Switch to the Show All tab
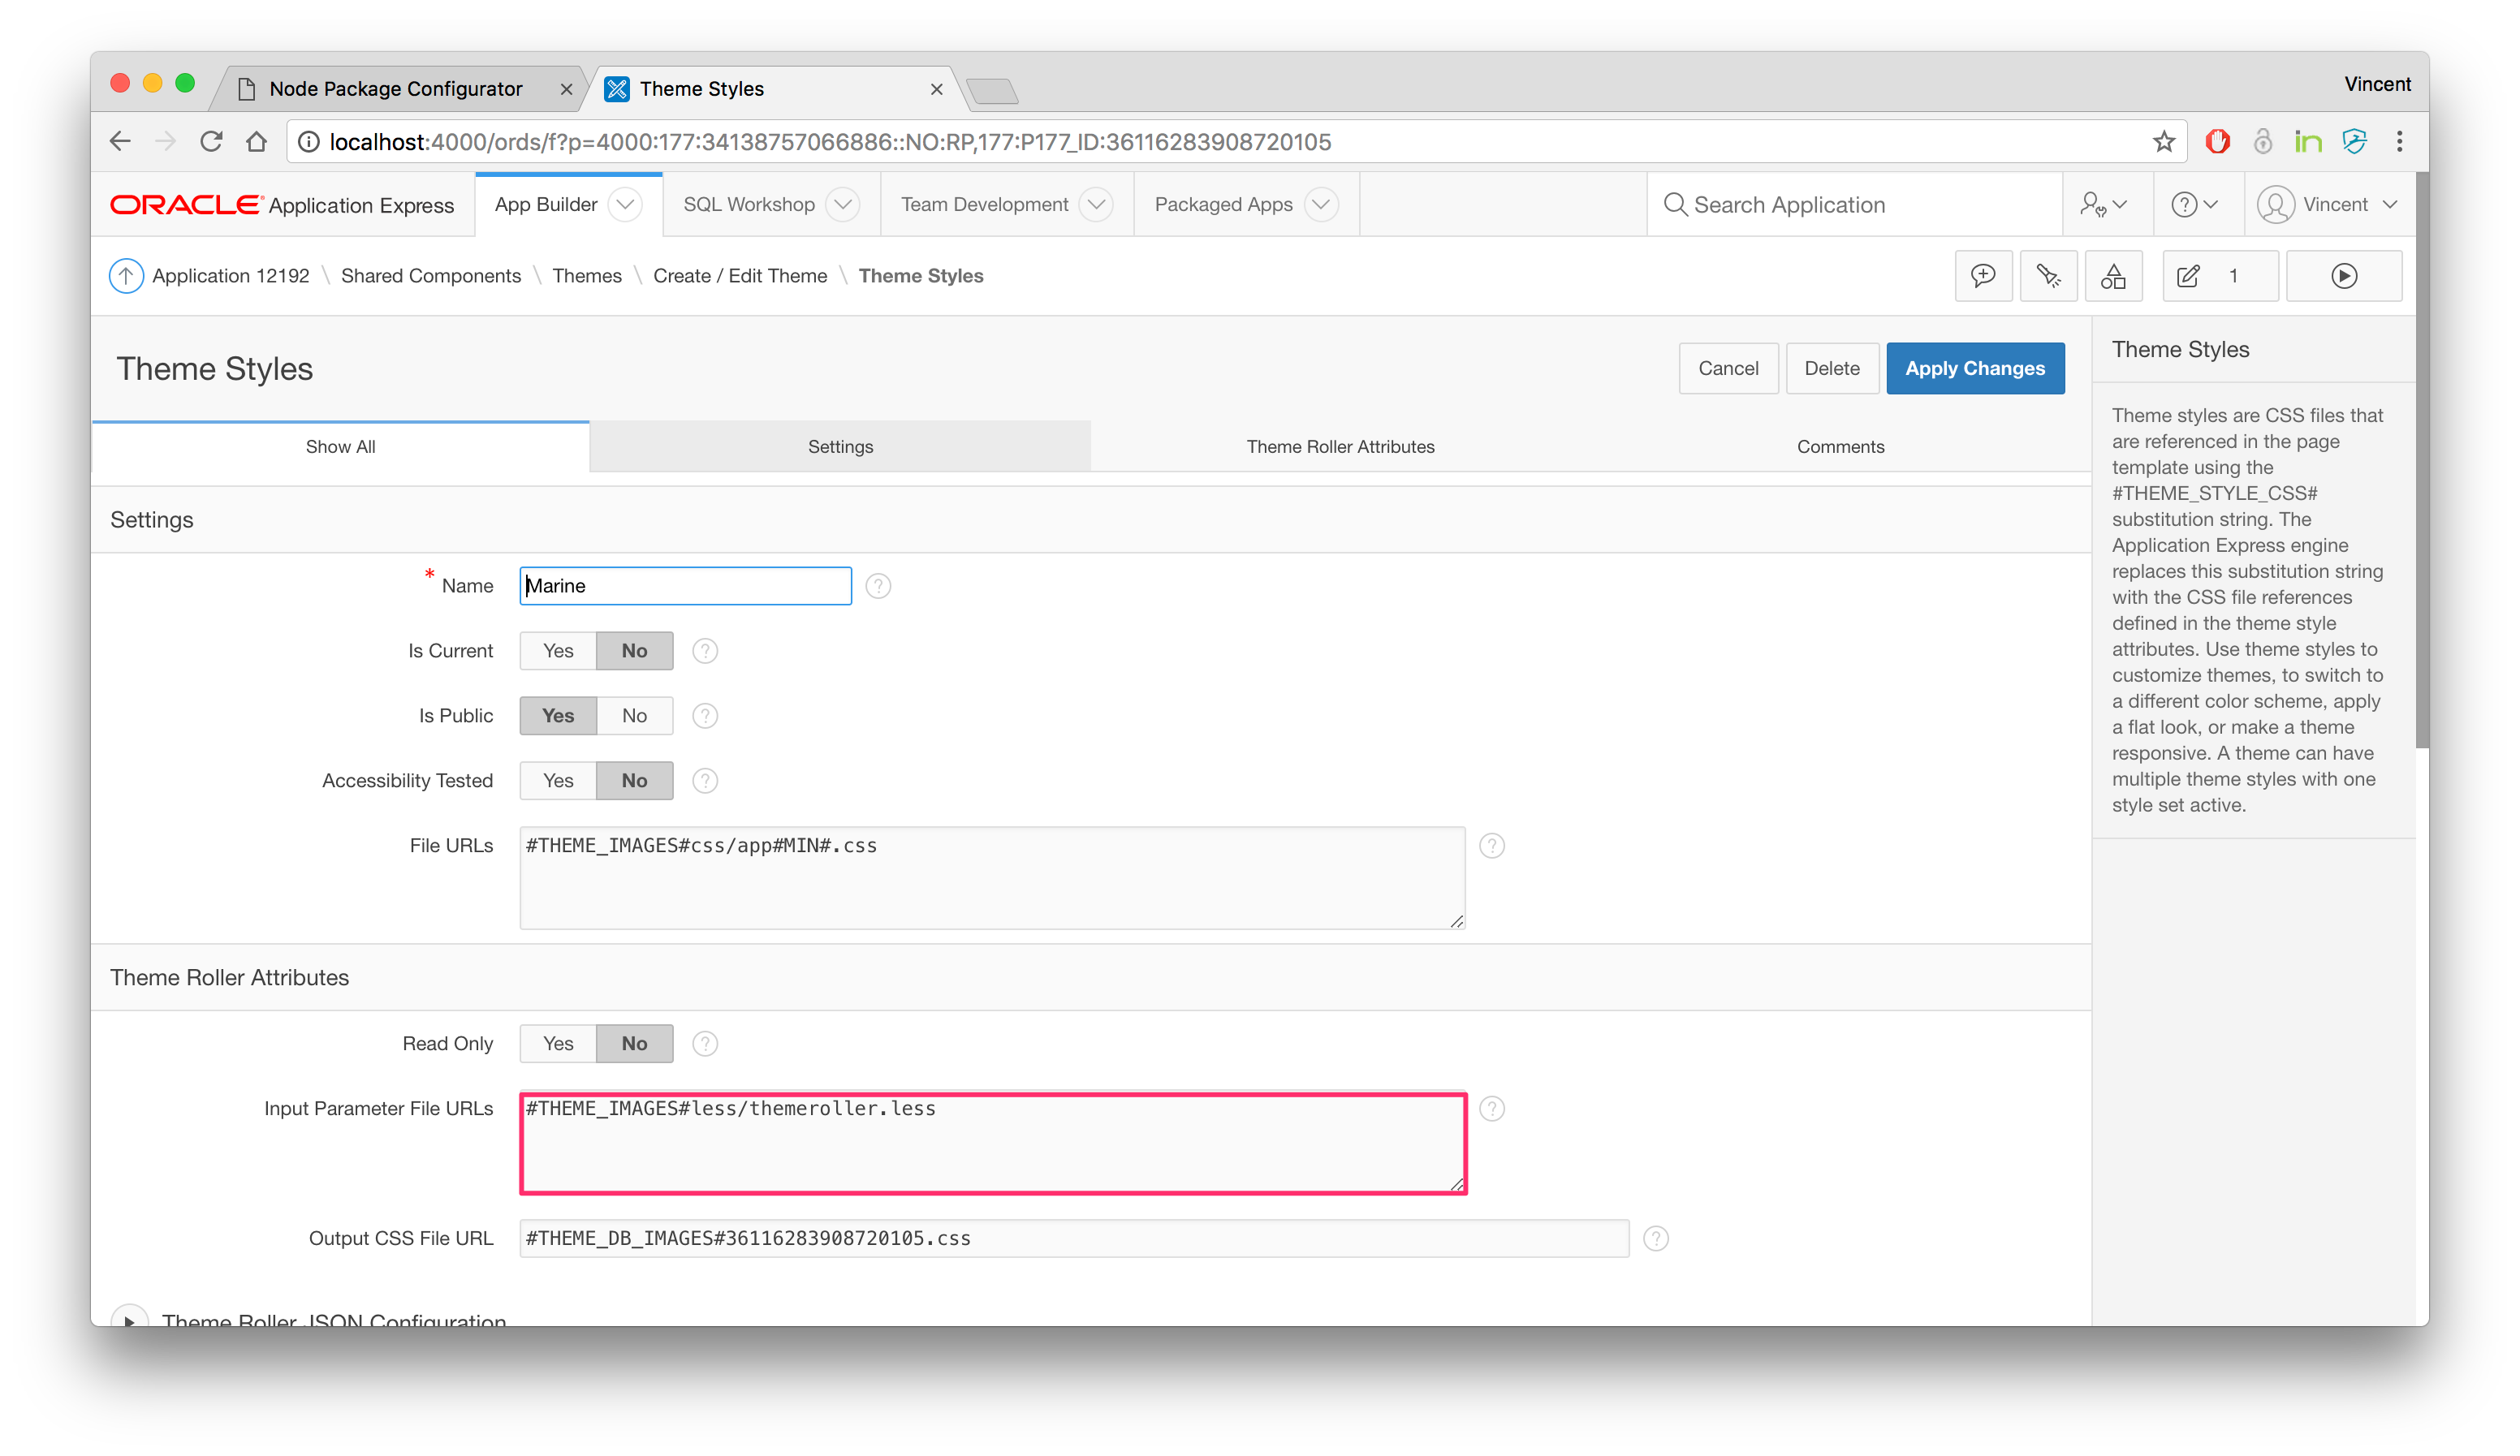The height and width of the screenshot is (1456, 2520). tap(341, 447)
